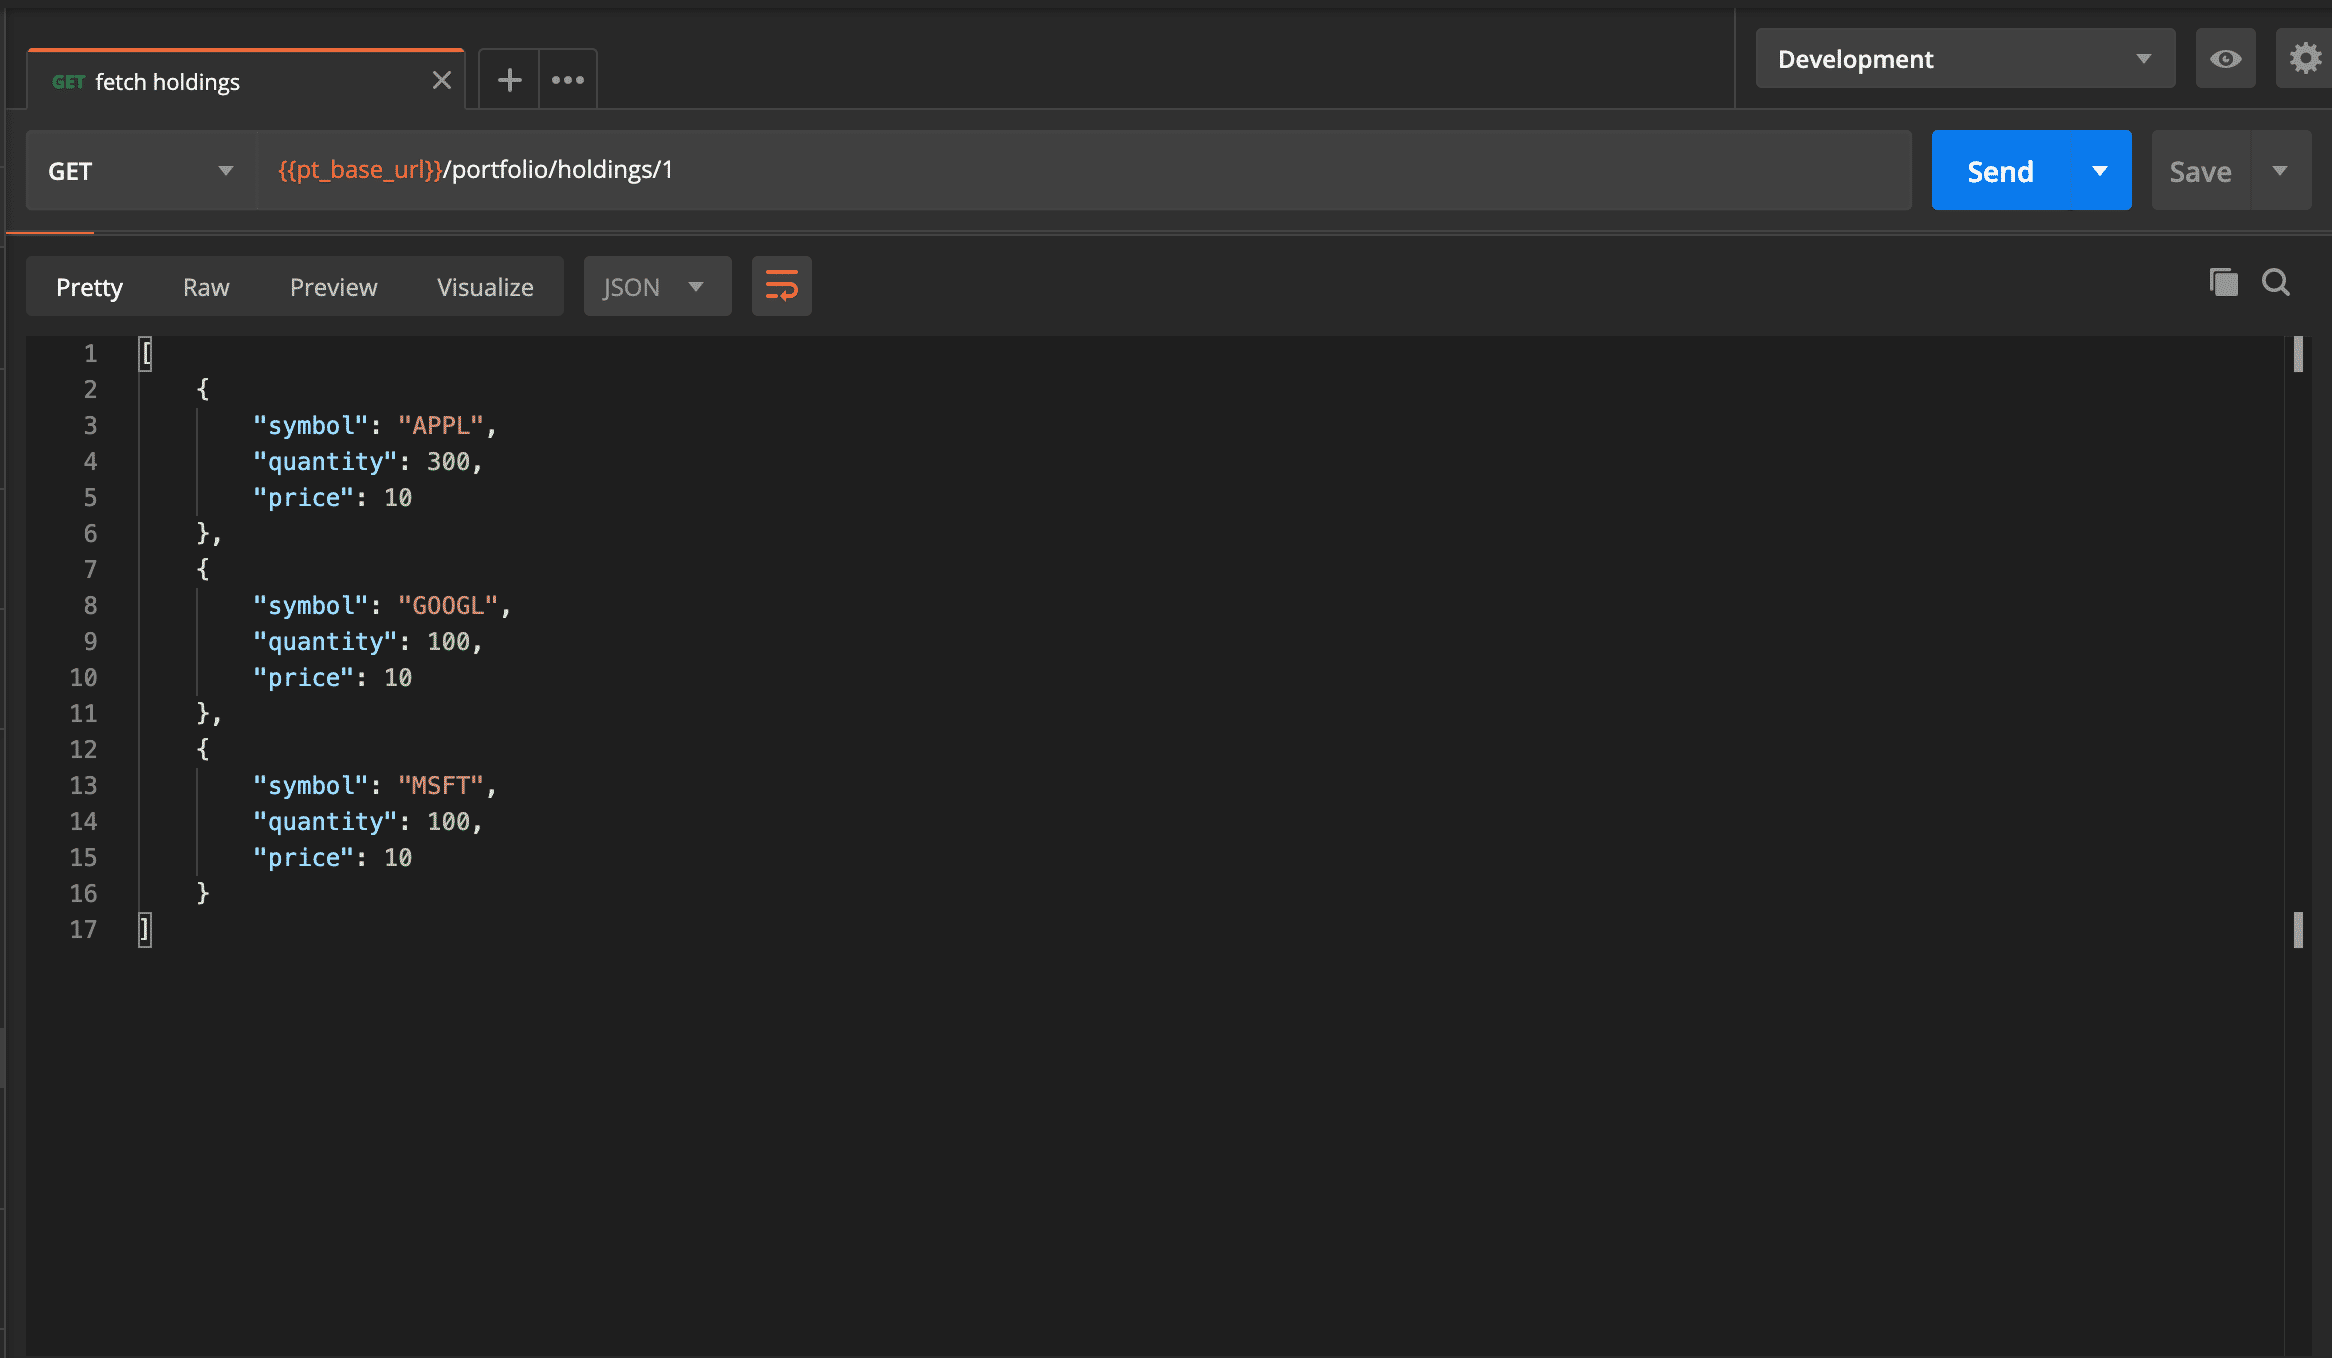Click the response vertical scrollbar upper marker

[x=2298, y=354]
